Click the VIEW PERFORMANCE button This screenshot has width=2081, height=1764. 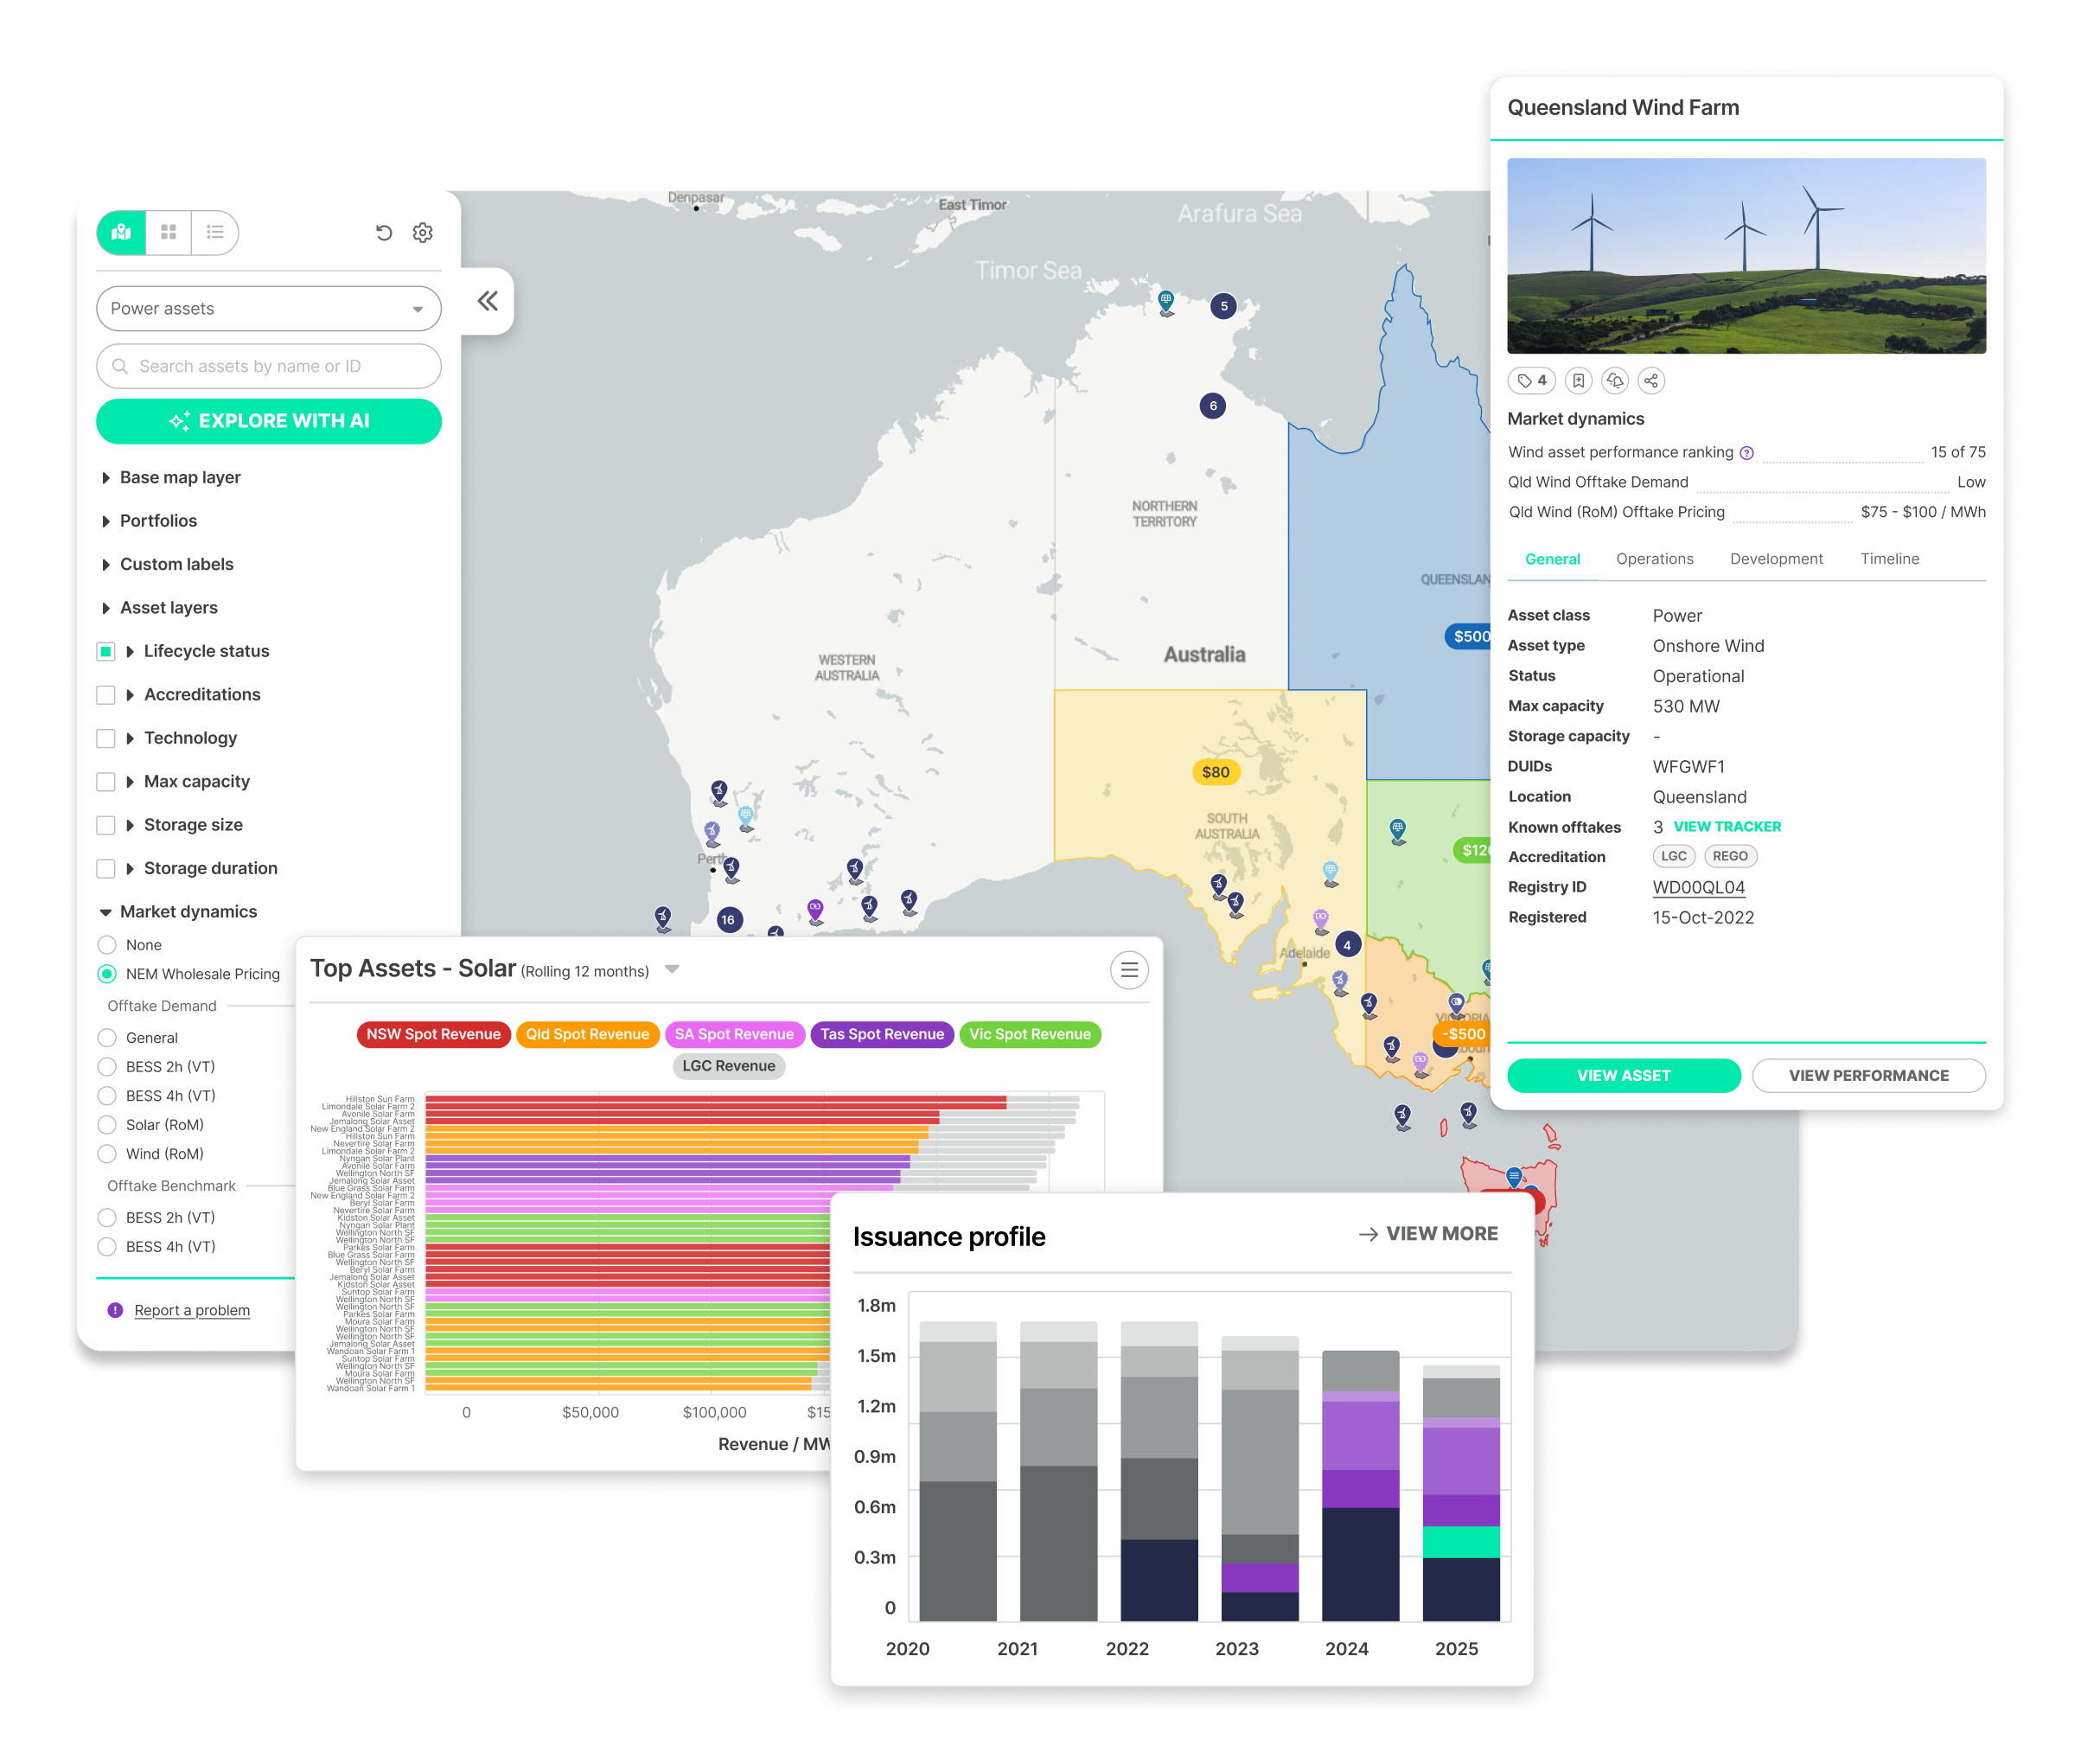(1868, 1076)
